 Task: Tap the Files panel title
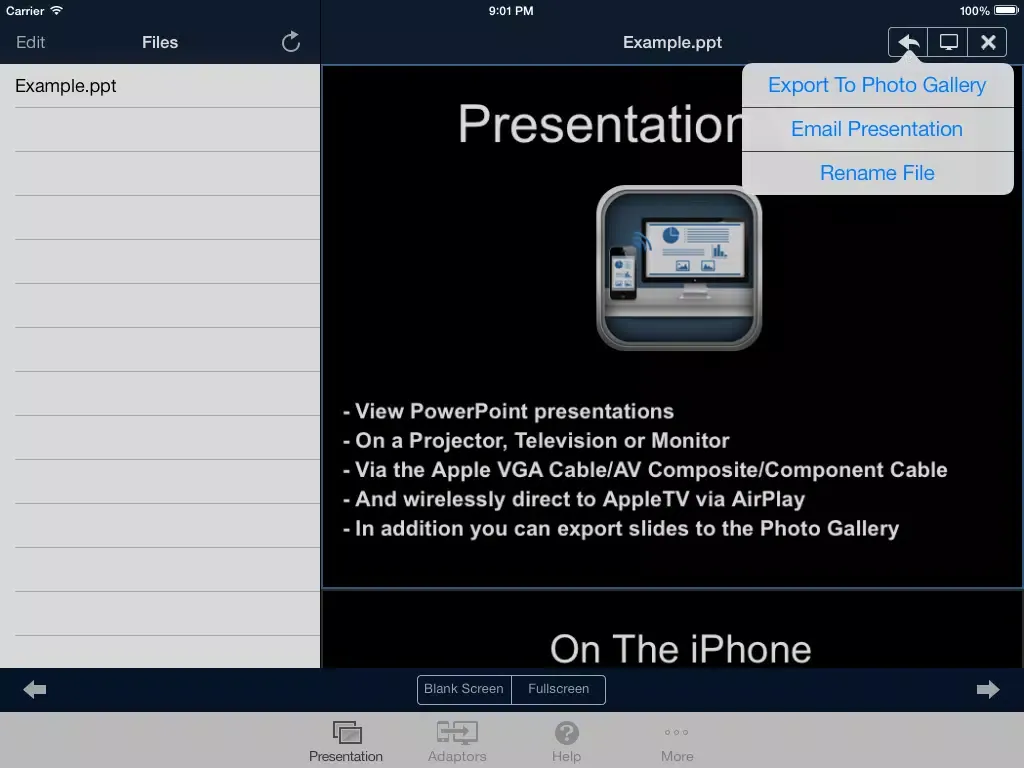coord(160,42)
